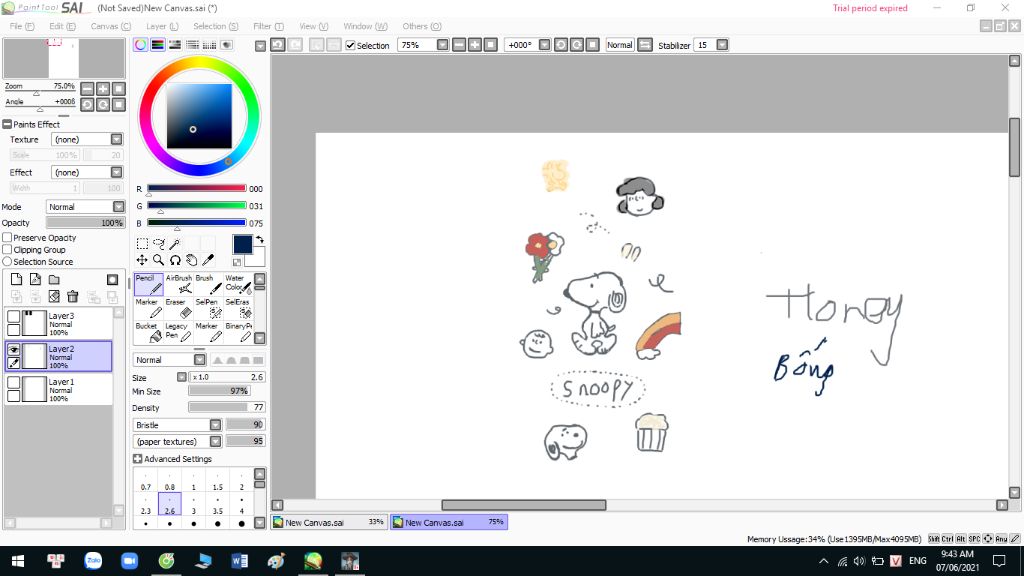Open the Texture dropdown
This screenshot has height=576, width=1024.
(116, 139)
